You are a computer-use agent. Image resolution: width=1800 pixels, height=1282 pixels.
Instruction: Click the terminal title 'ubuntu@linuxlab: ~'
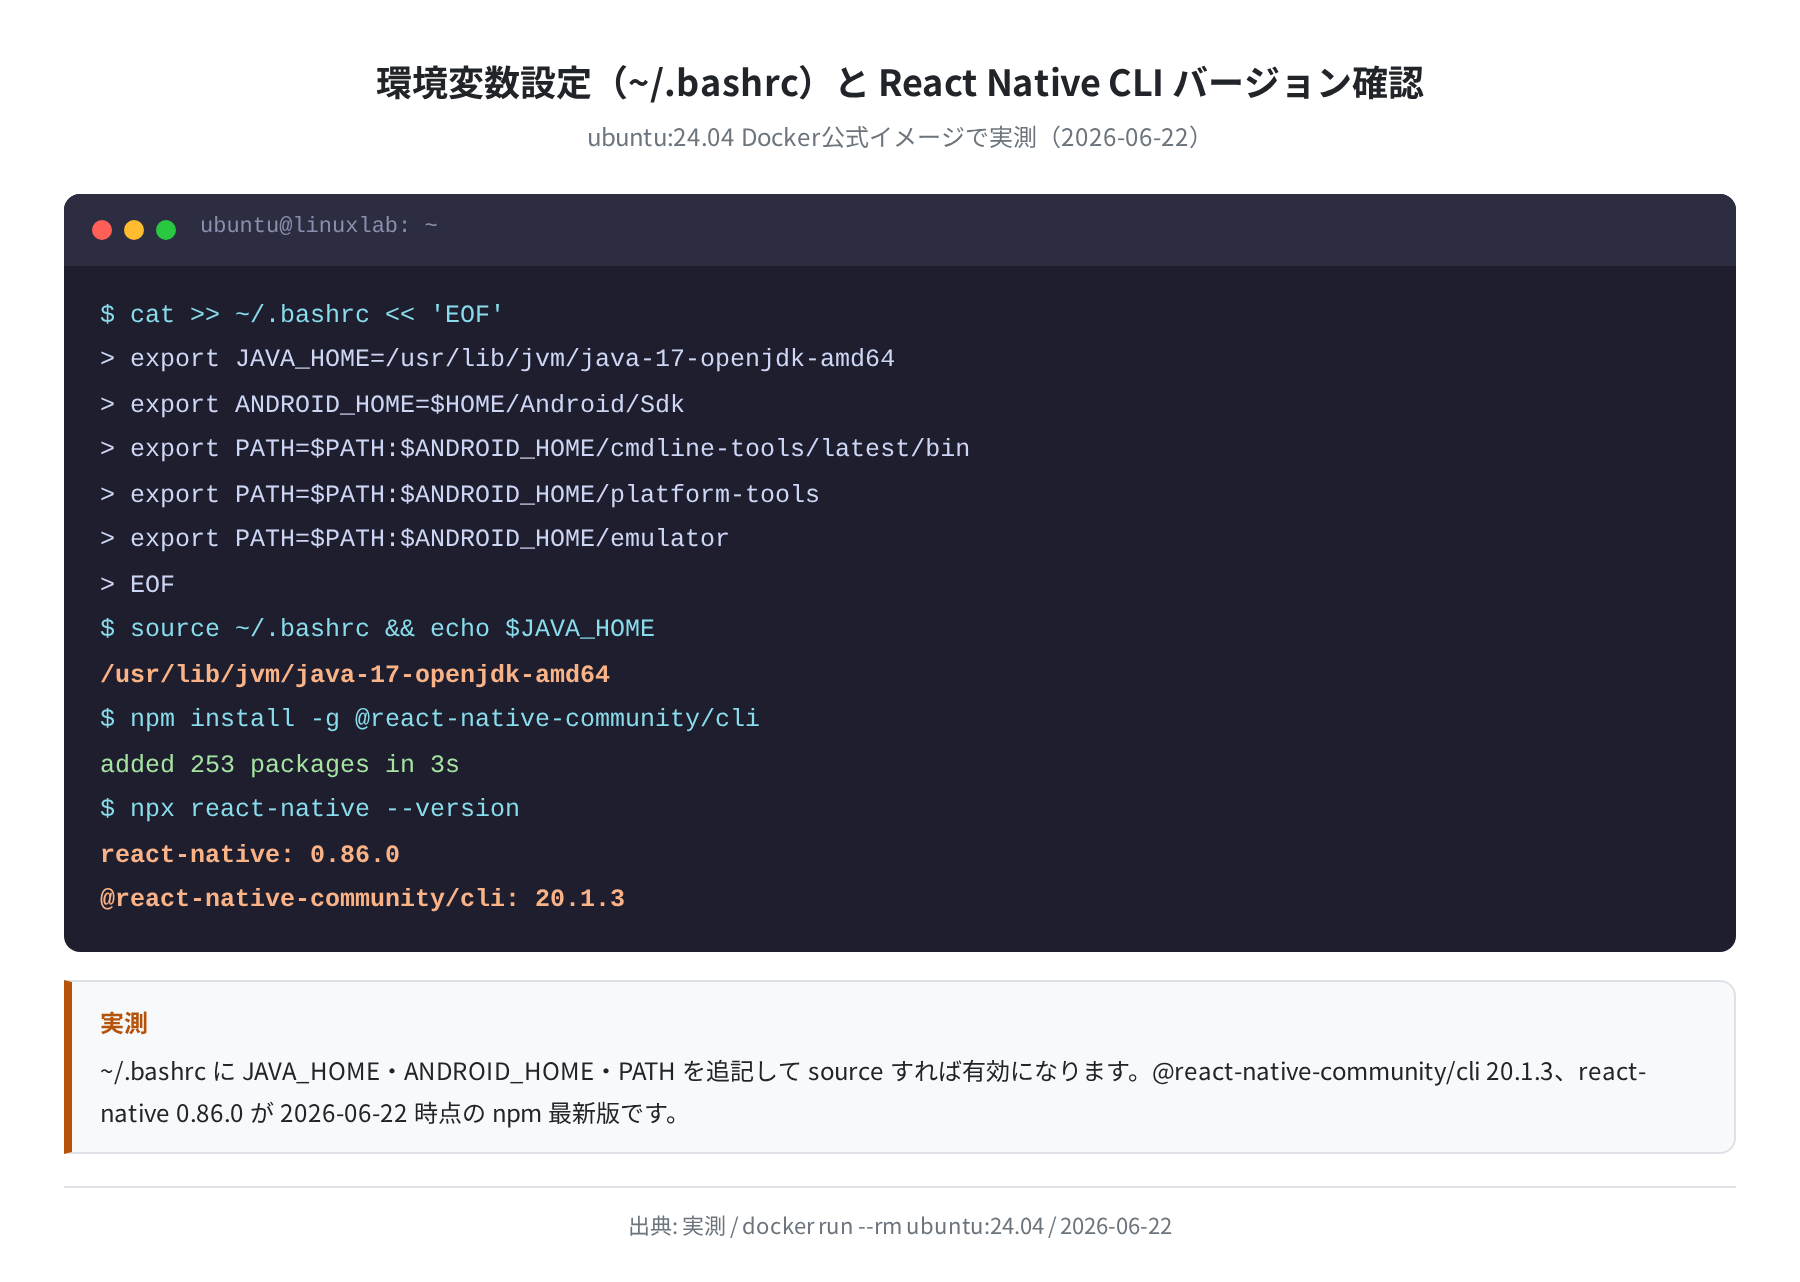click(x=319, y=226)
